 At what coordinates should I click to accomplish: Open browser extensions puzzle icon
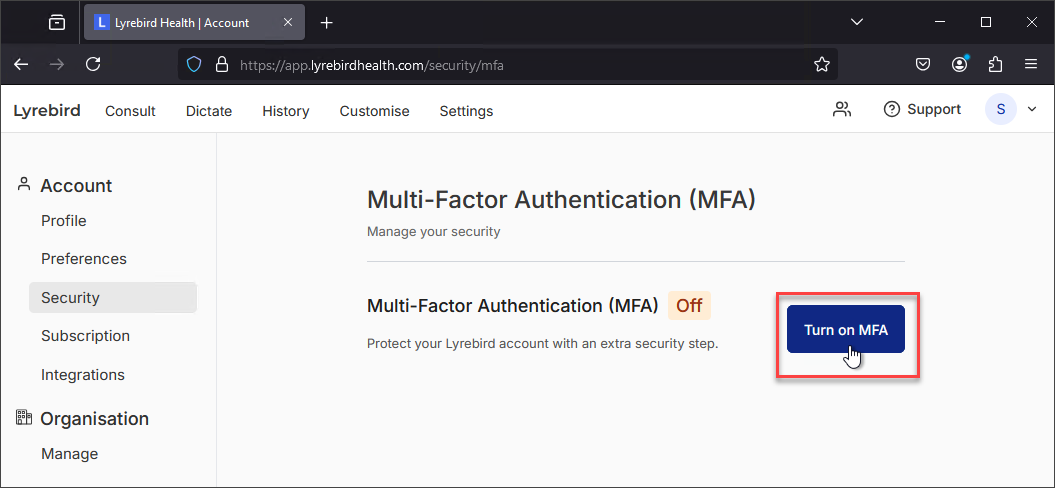pyautogui.click(x=995, y=65)
